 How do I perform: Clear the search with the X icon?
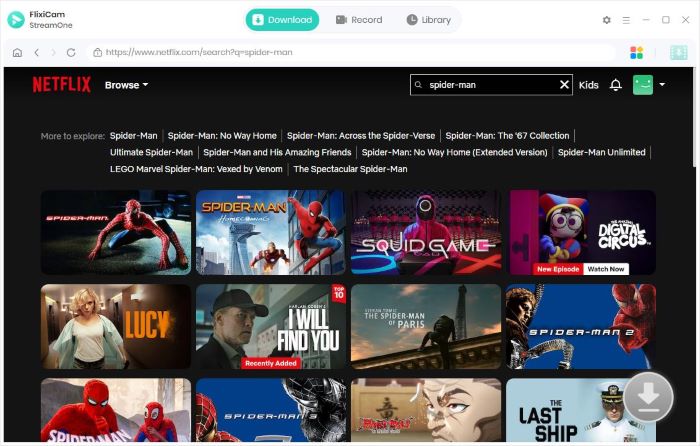tap(564, 84)
